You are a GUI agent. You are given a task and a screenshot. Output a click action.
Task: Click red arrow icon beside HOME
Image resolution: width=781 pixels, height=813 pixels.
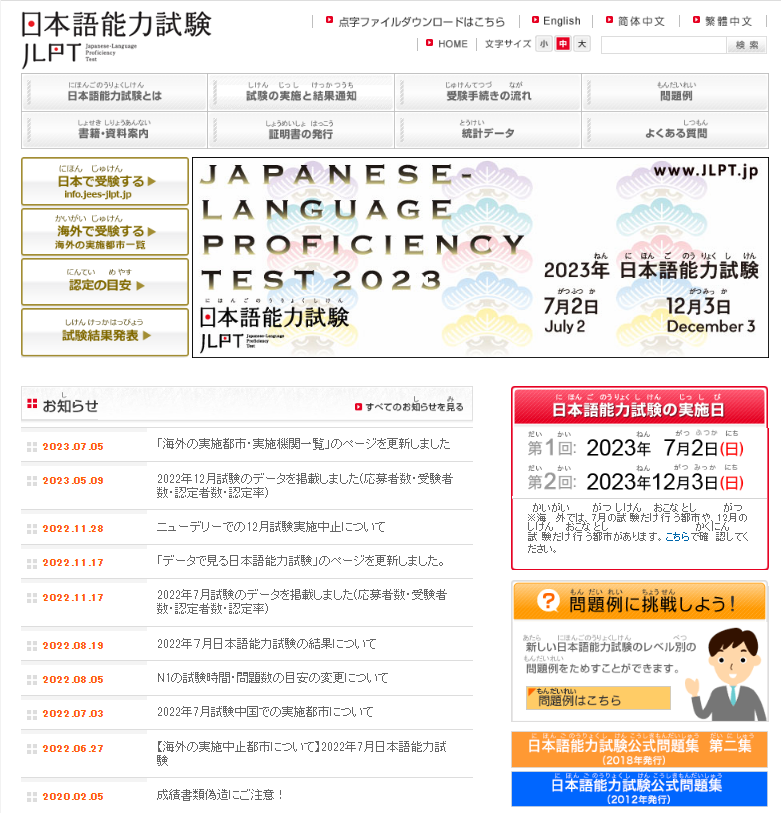(x=429, y=43)
